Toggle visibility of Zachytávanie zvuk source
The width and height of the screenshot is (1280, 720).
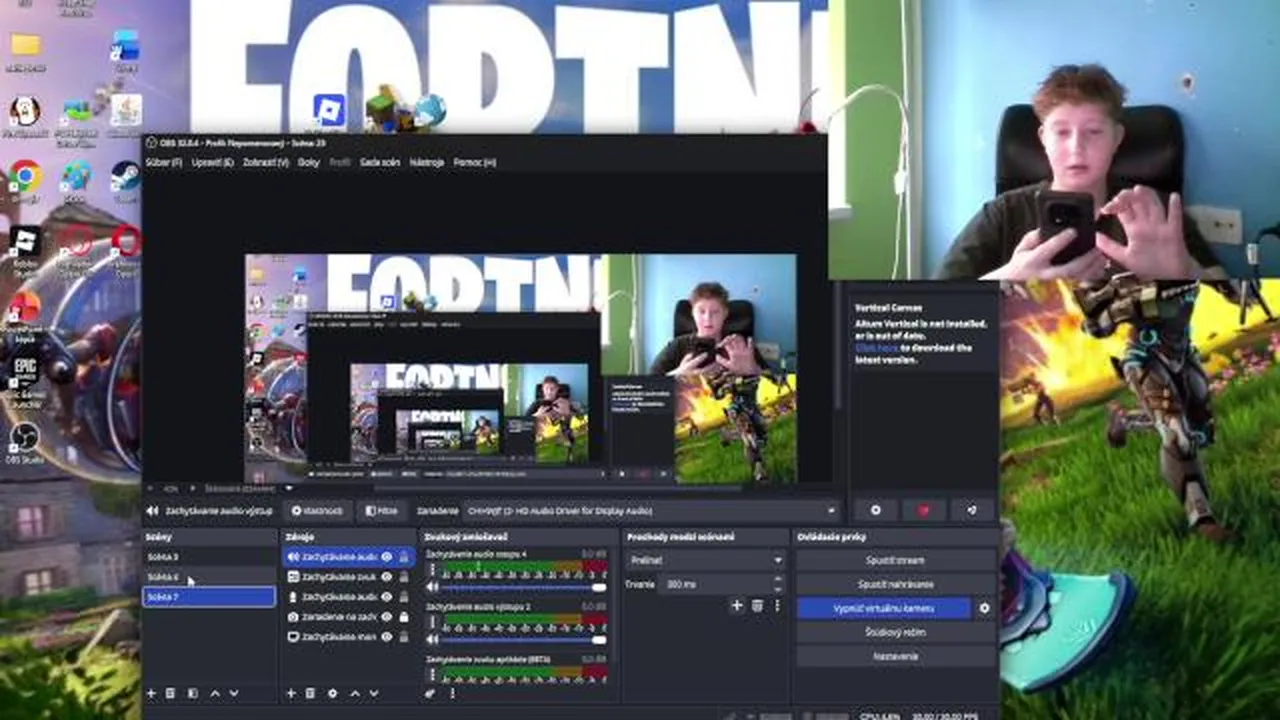[387, 577]
